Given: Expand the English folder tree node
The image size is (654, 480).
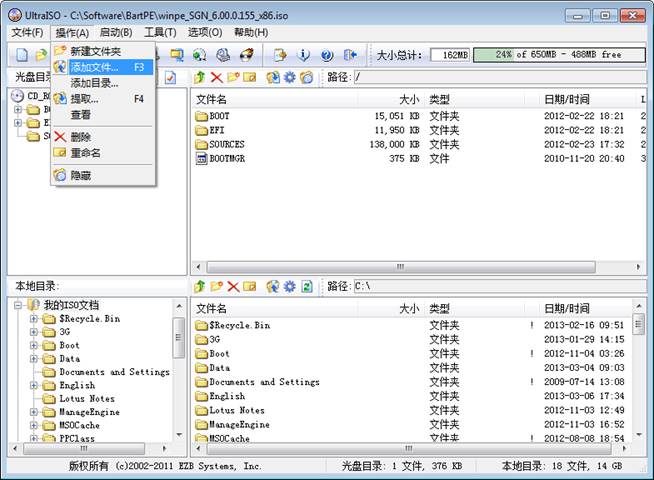Looking at the screenshot, I should (x=34, y=385).
